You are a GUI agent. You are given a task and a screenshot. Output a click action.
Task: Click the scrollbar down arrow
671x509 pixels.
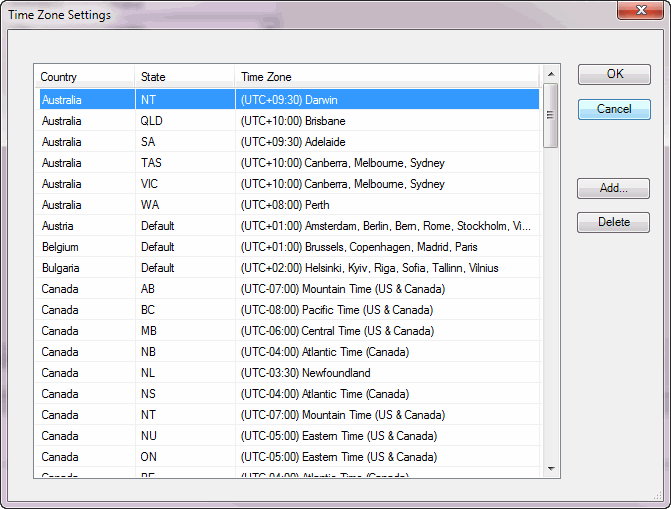point(550,468)
